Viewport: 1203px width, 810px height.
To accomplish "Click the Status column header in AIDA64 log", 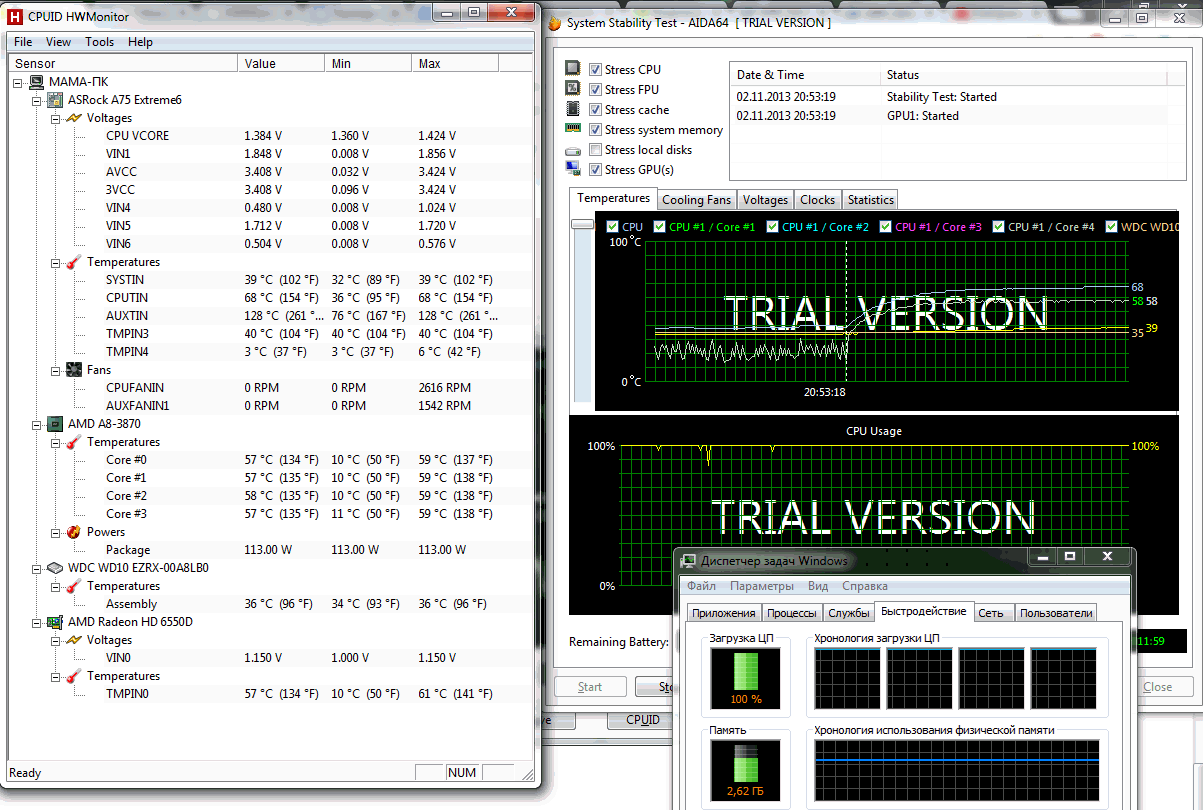I will [1023, 75].
